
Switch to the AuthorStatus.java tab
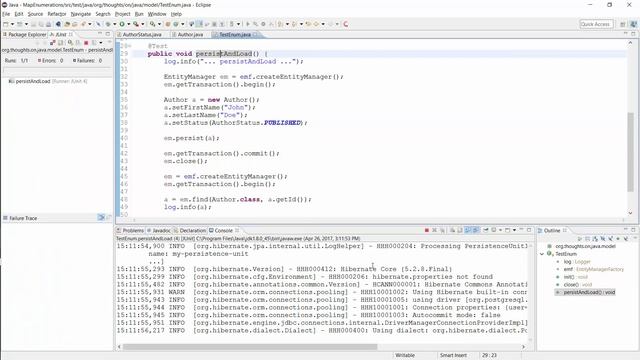click(x=142, y=35)
